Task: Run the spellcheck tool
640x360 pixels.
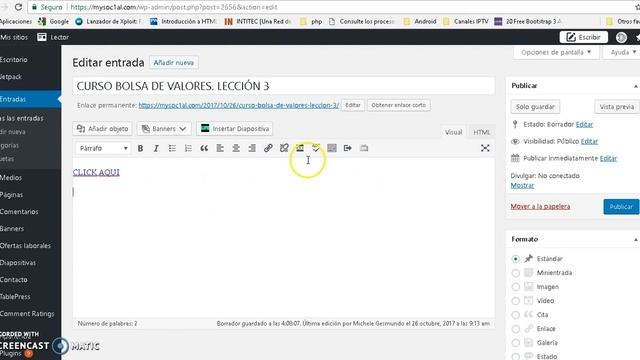Action: 316,148
